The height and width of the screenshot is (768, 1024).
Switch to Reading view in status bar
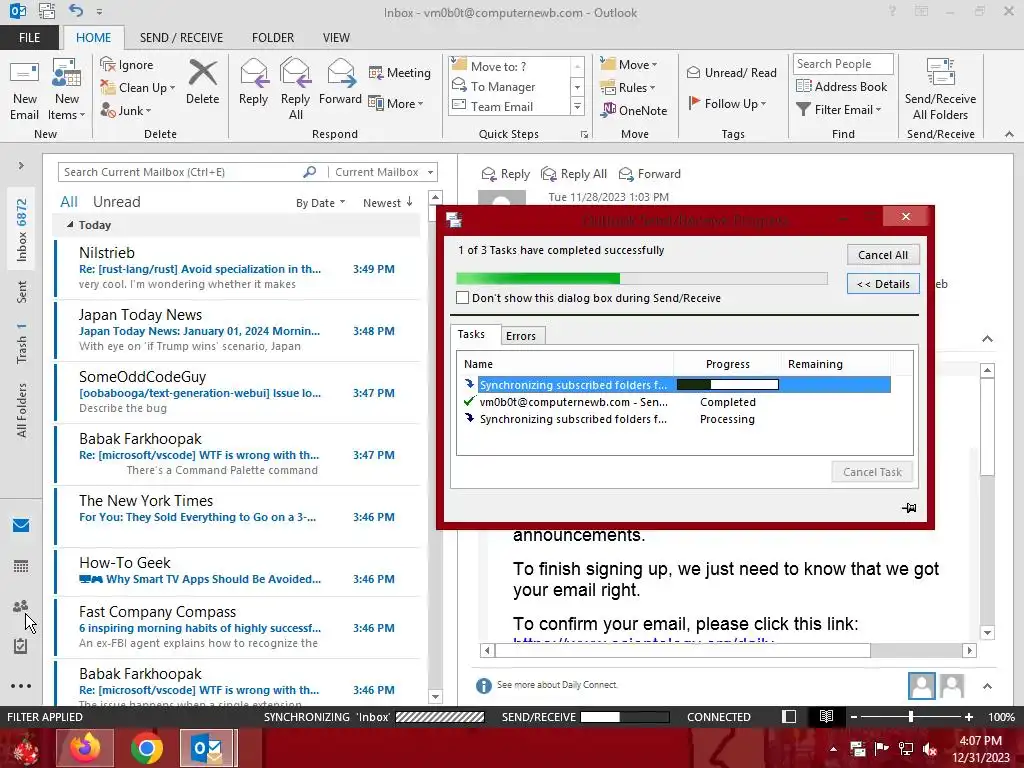826,716
